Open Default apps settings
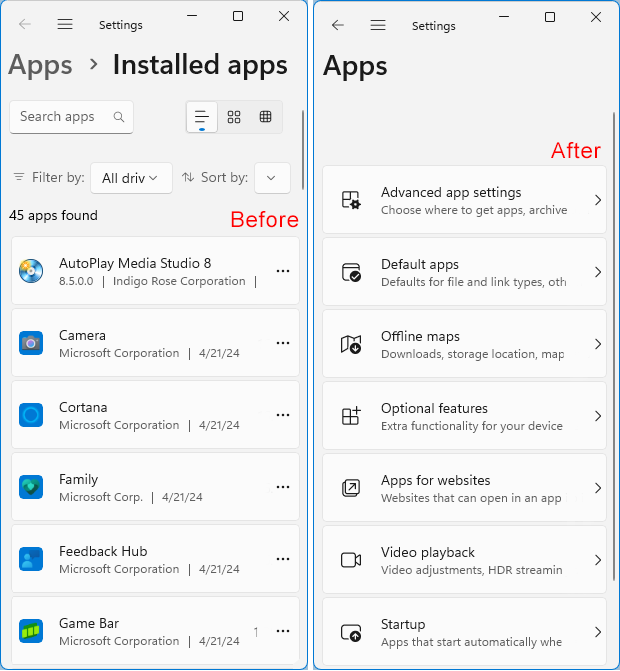This screenshot has width=620, height=671. [464, 272]
